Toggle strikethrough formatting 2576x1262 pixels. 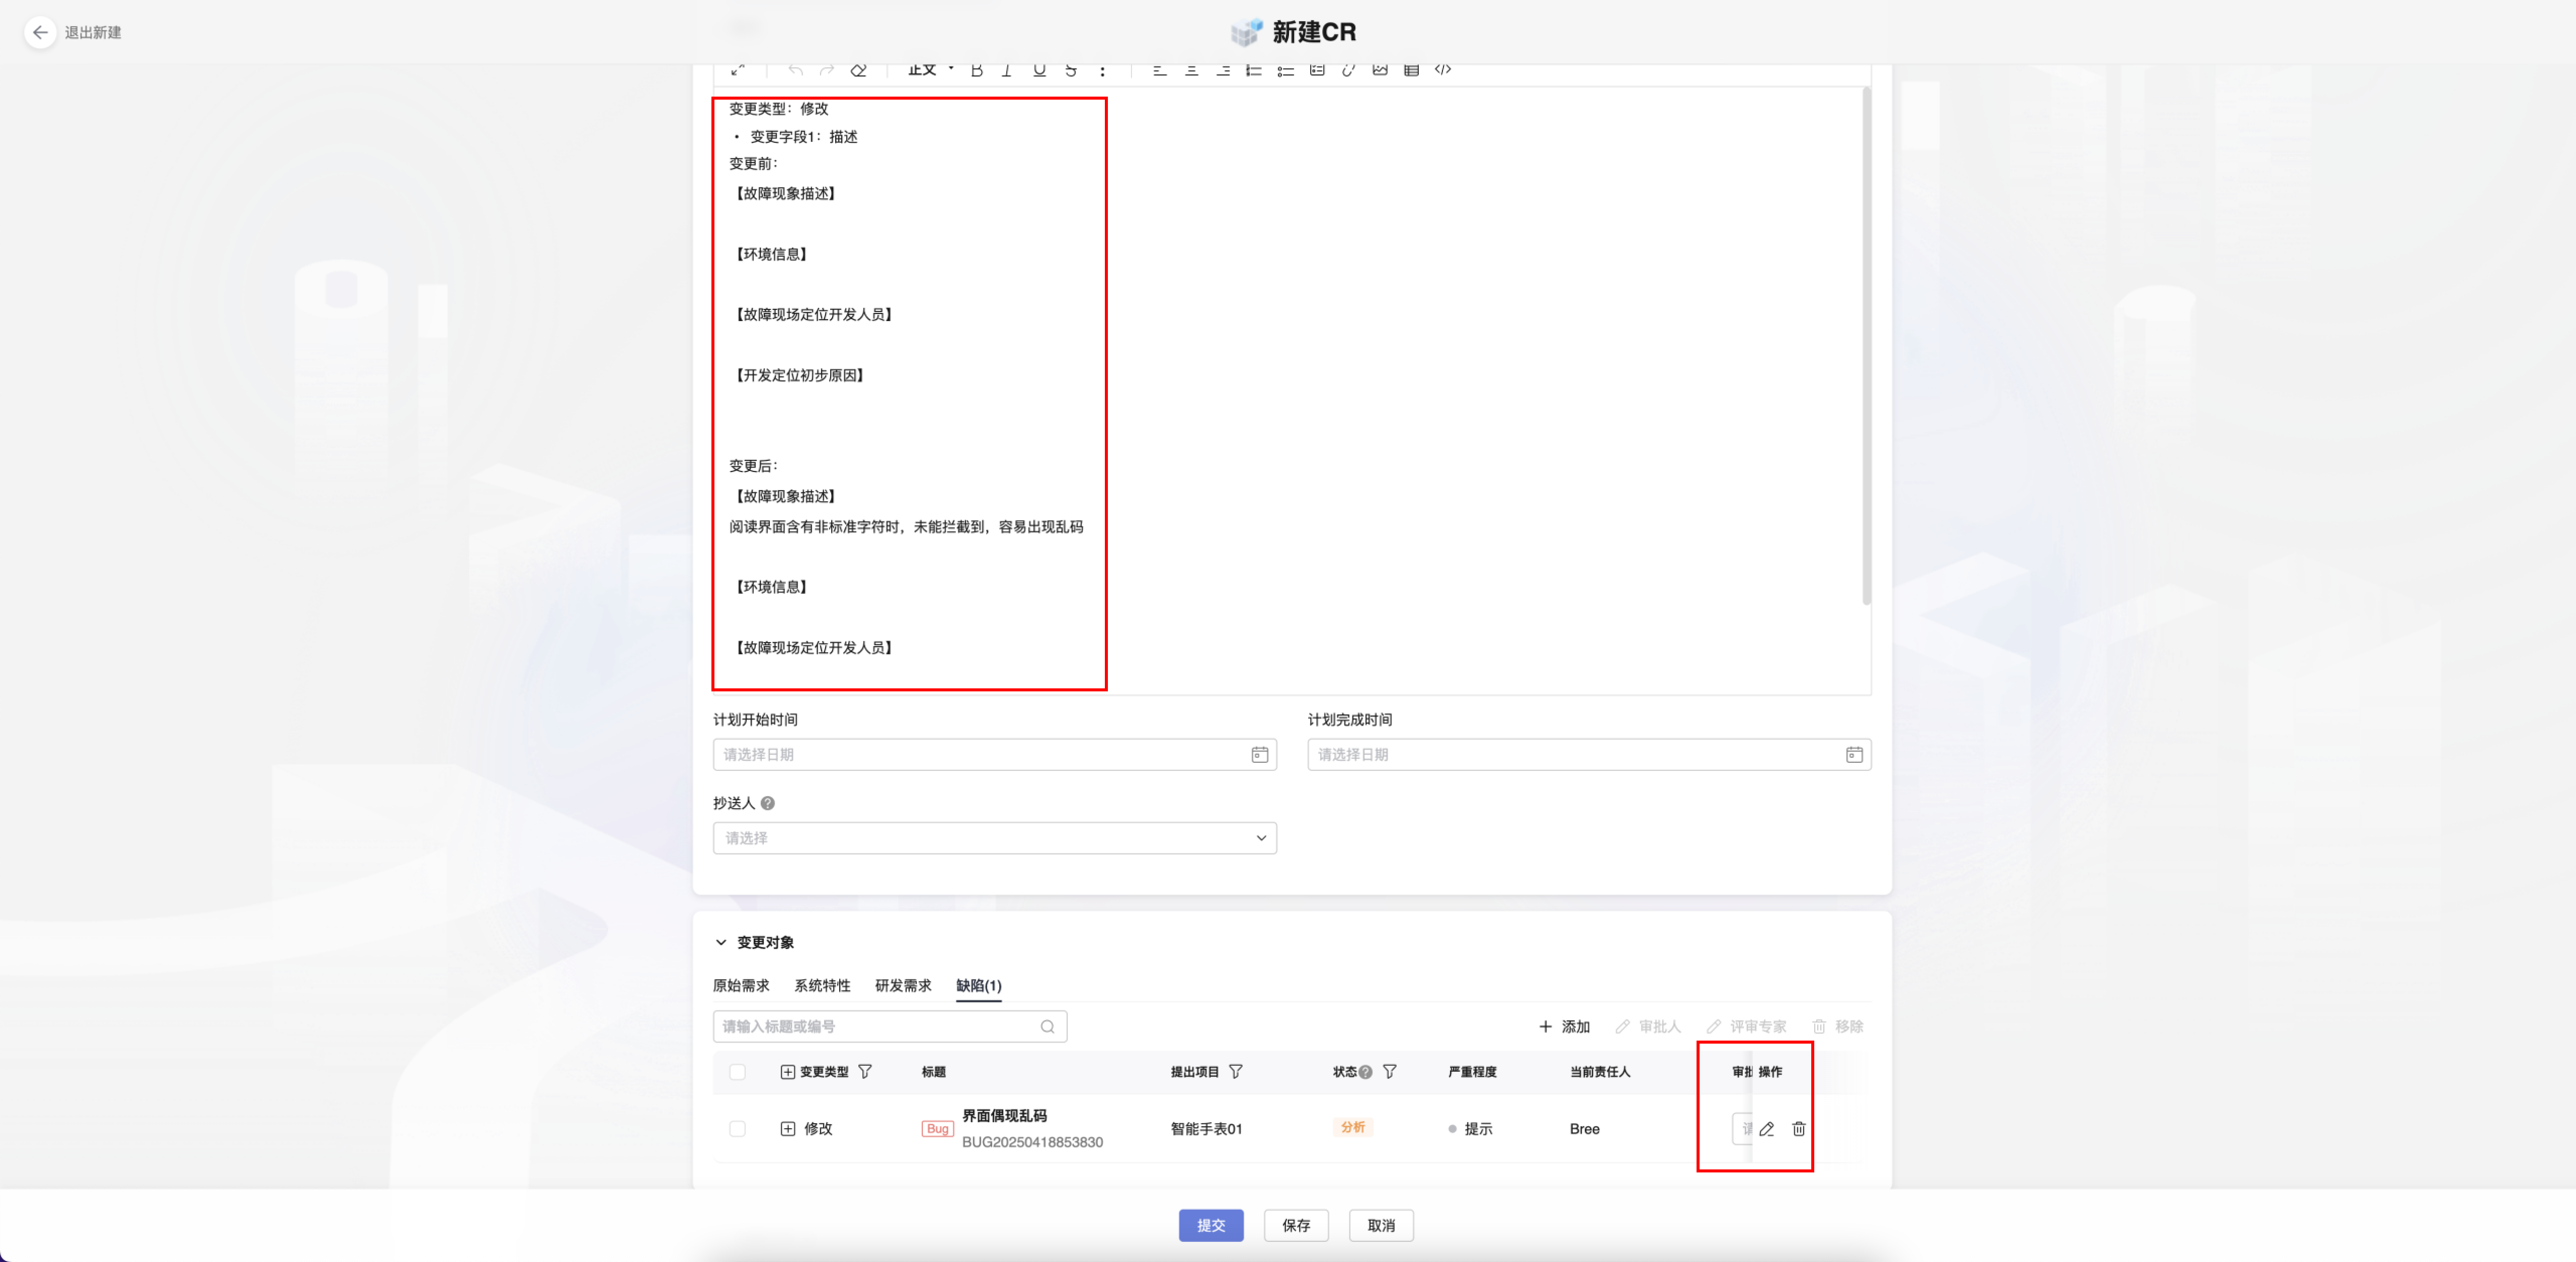[1071, 70]
